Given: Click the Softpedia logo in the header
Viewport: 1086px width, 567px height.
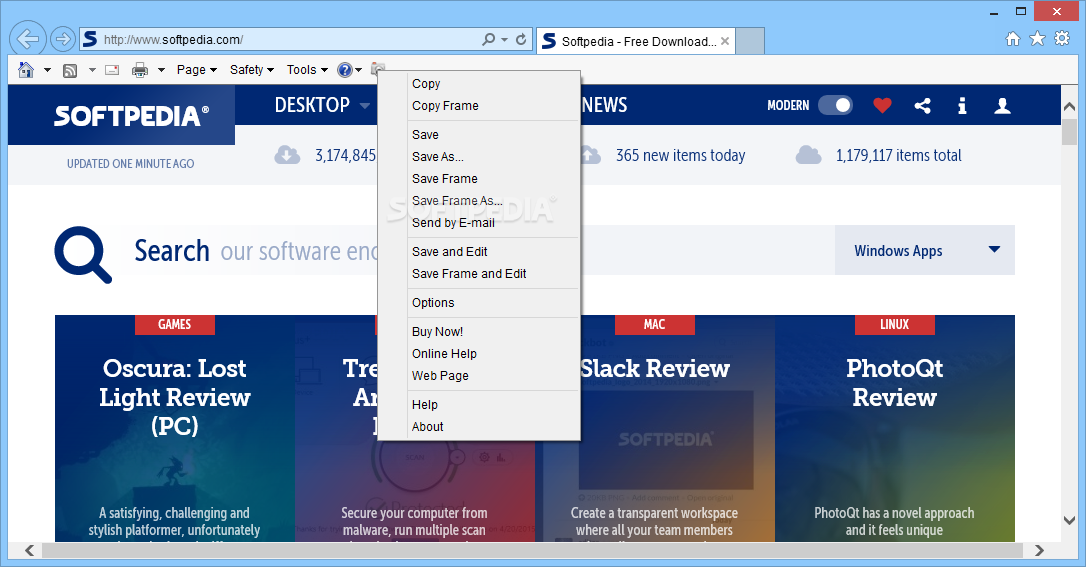Looking at the screenshot, I should tap(131, 116).
